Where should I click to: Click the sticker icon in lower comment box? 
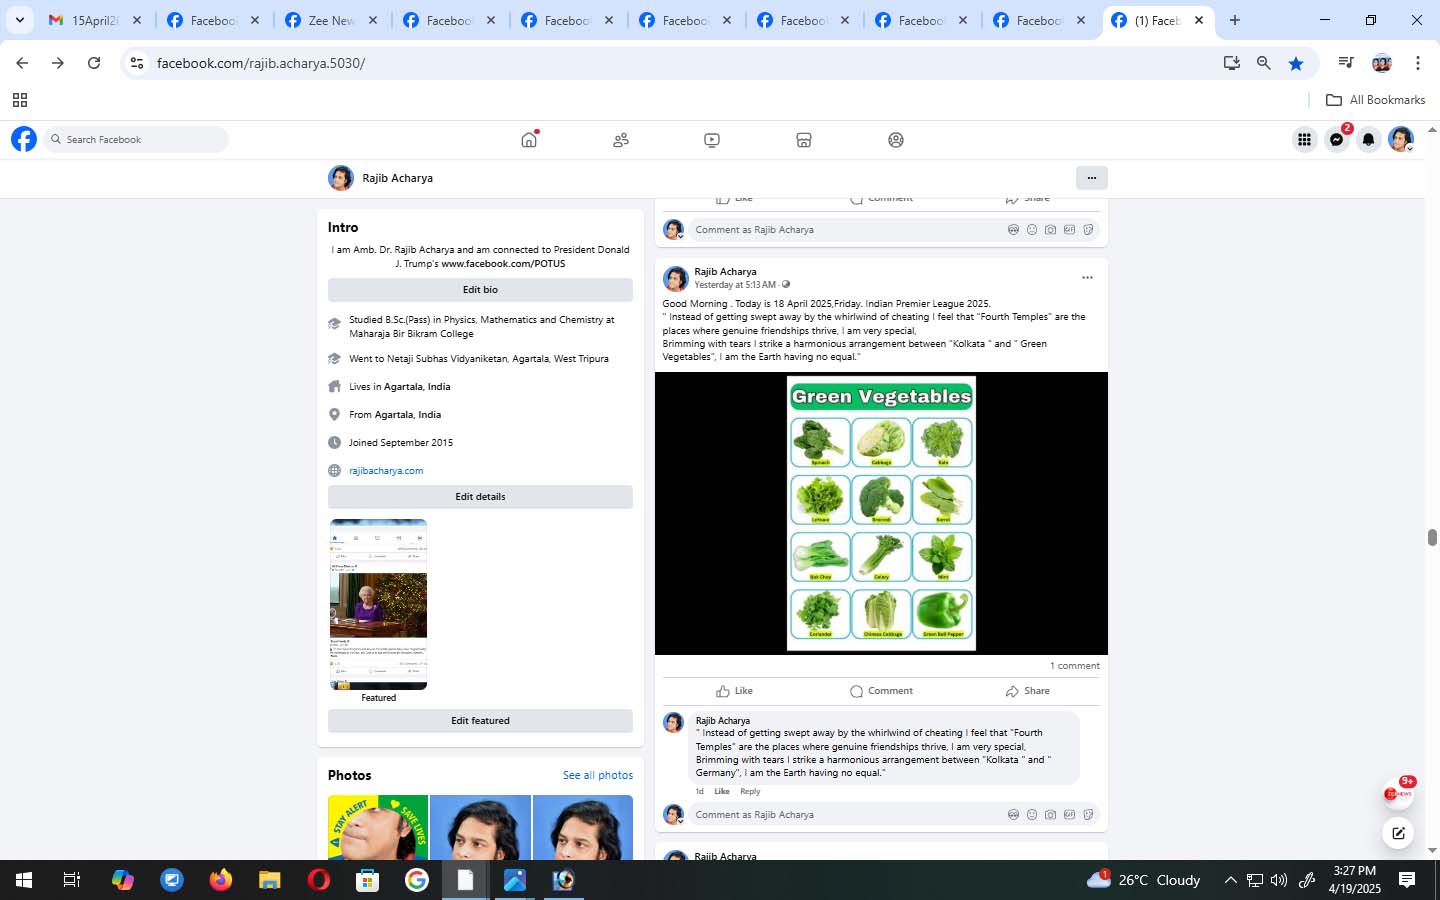(1088, 815)
